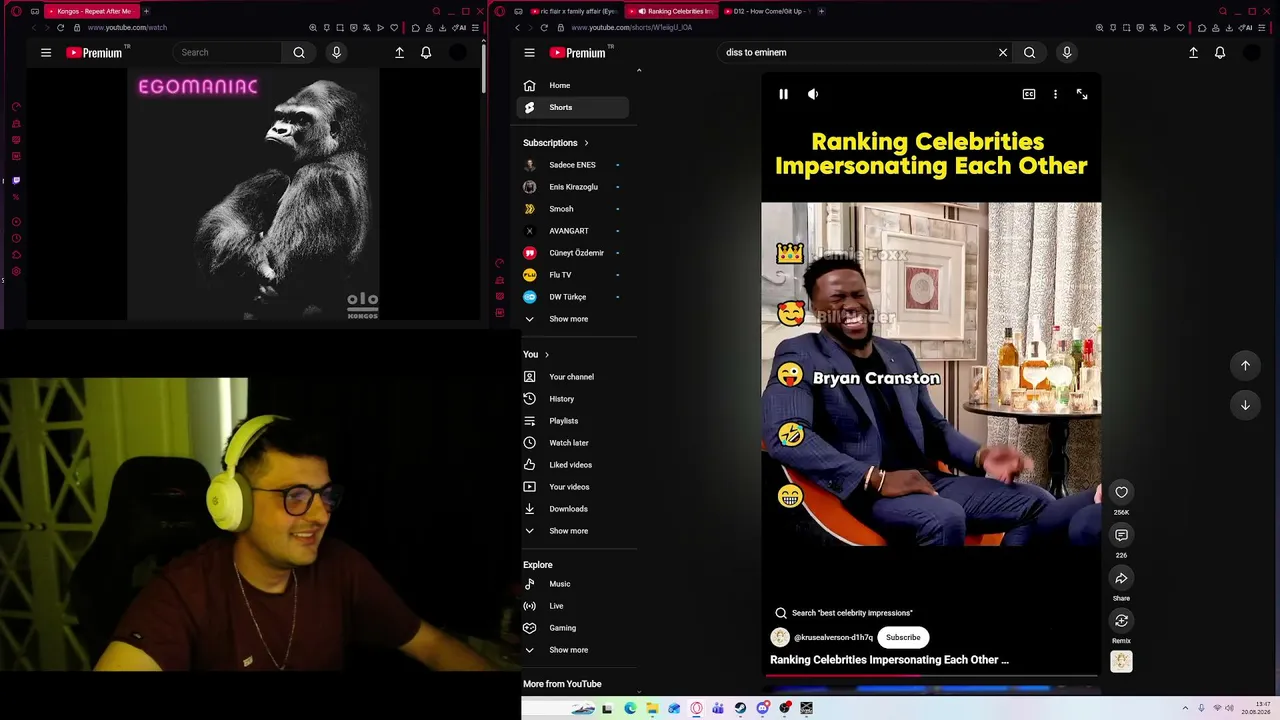This screenshot has width=1280, height=720.
Task: Start voice search in the left window
Action: pos(336,52)
